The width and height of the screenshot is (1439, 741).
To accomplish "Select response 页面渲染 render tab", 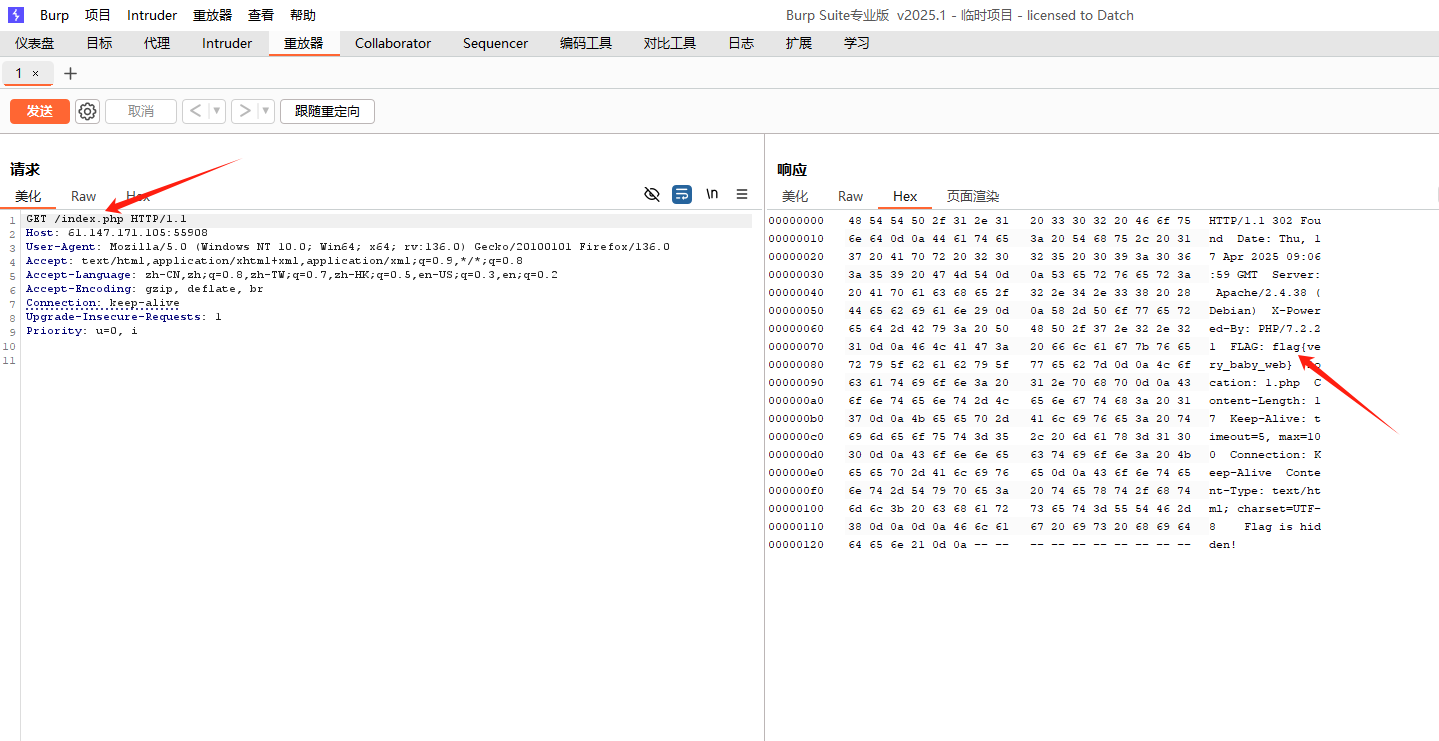I will (973, 196).
